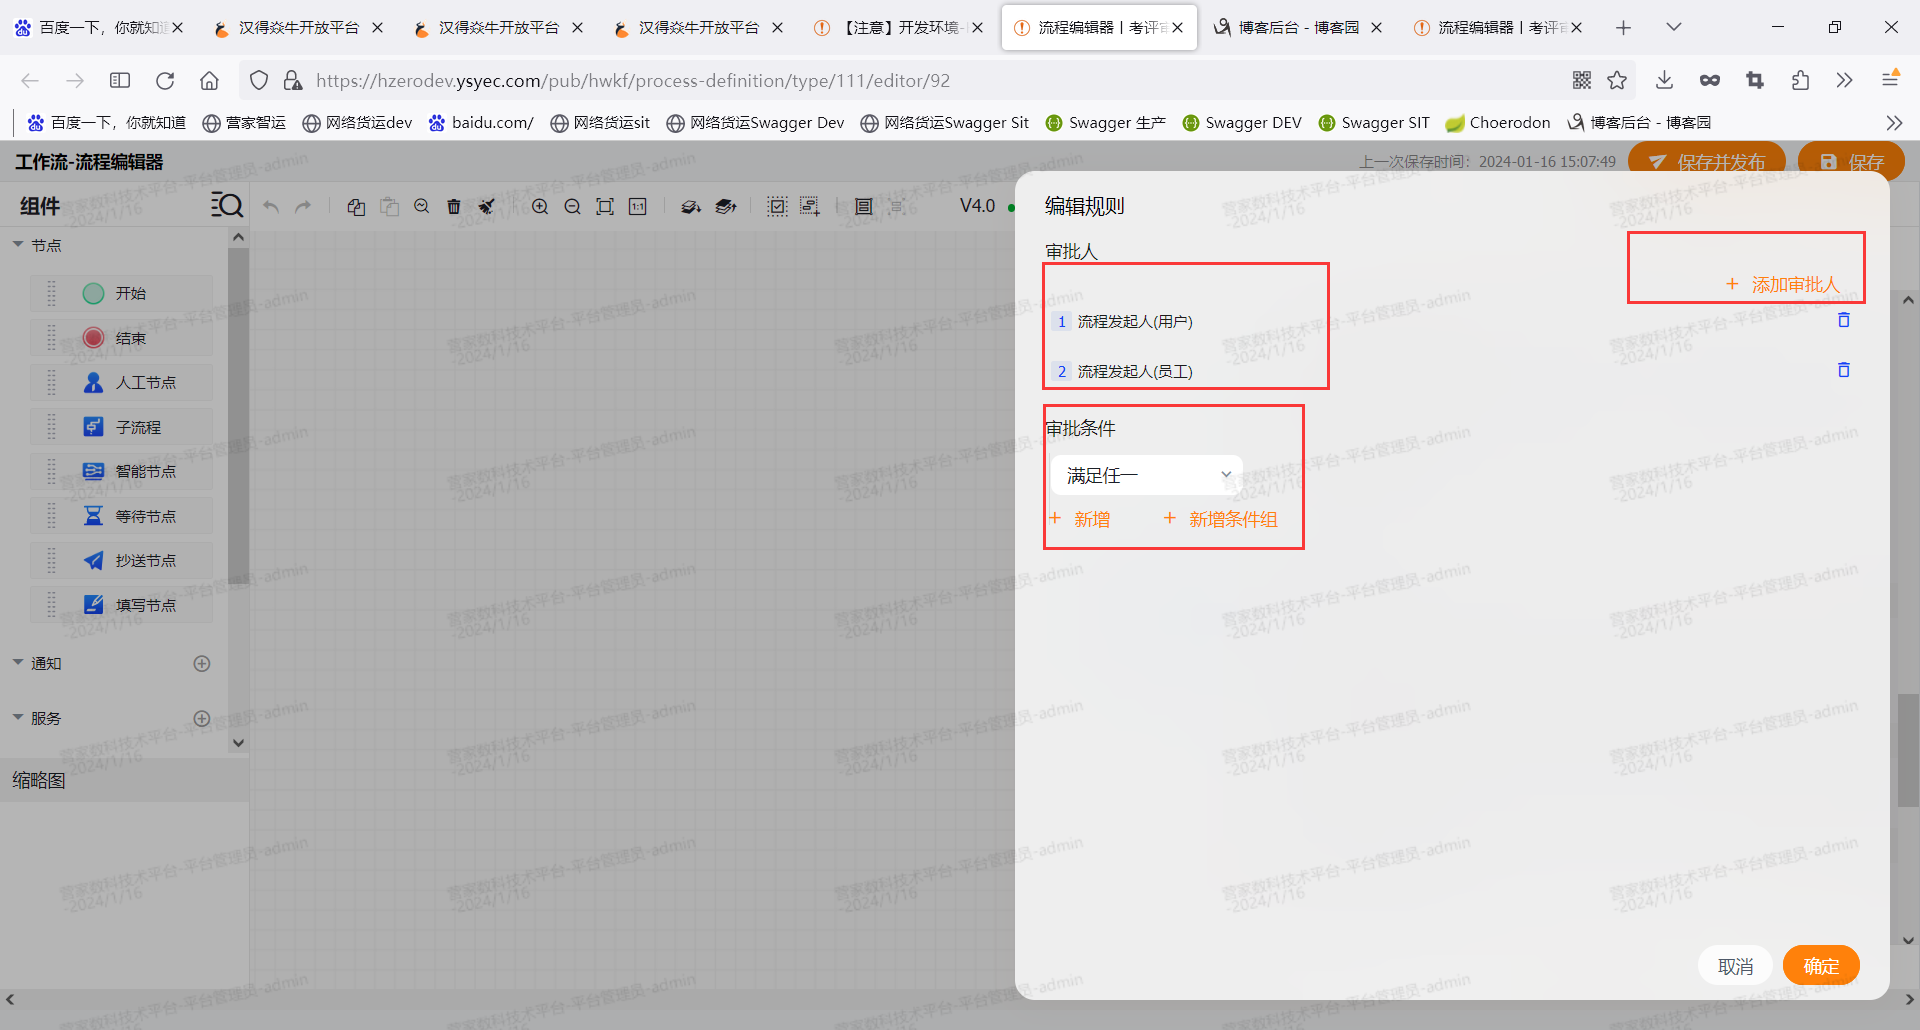Expand the bookmarks bar overflow chevron
The height and width of the screenshot is (1030, 1920).
(1894, 122)
